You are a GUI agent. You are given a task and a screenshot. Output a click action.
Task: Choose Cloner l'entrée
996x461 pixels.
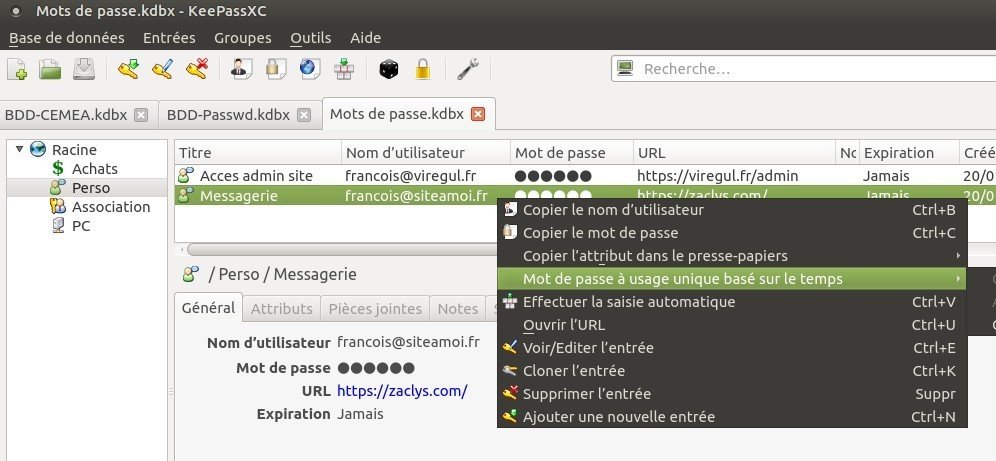(x=732, y=371)
